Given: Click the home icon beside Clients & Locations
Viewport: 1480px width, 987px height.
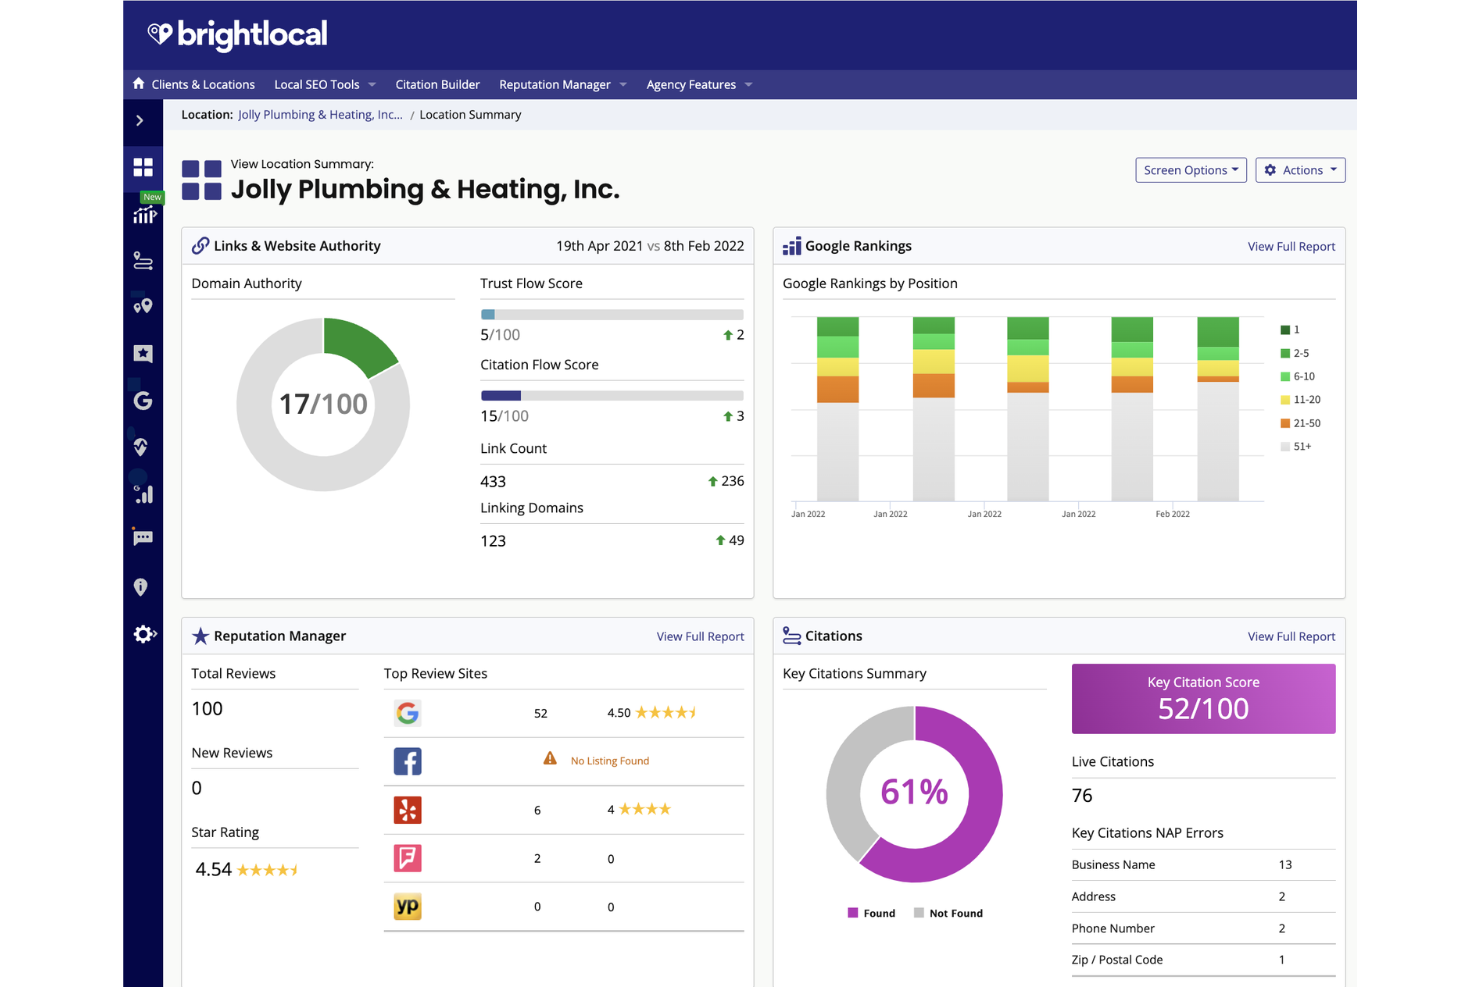Looking at the screenshot, I should pos(139,84).
